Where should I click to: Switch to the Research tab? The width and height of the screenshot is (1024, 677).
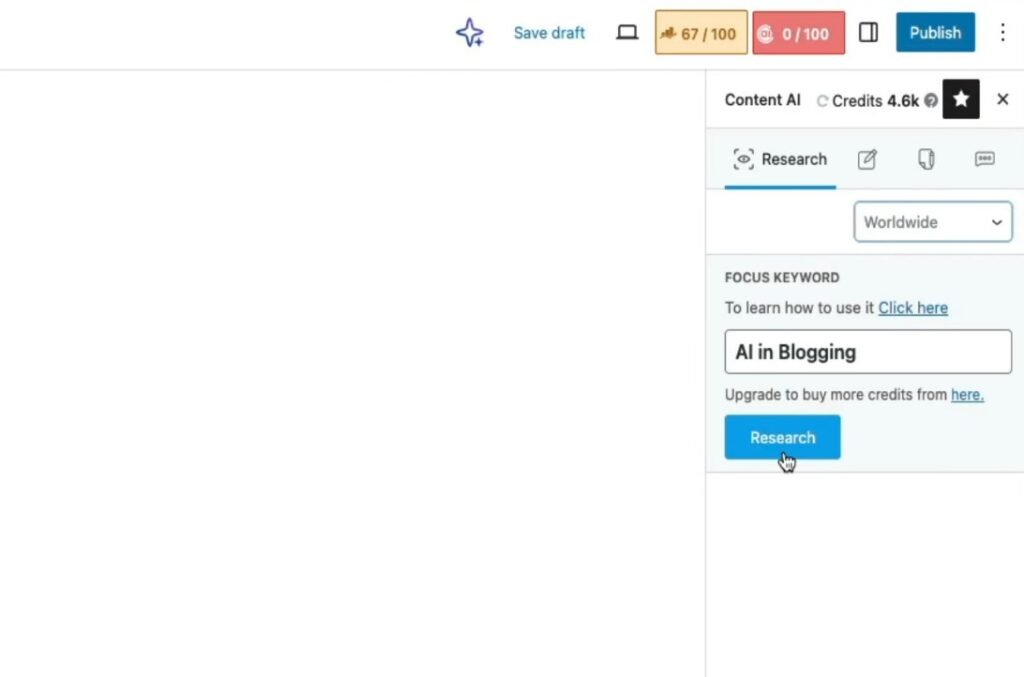pyautogui.click(x=780, y=159)
